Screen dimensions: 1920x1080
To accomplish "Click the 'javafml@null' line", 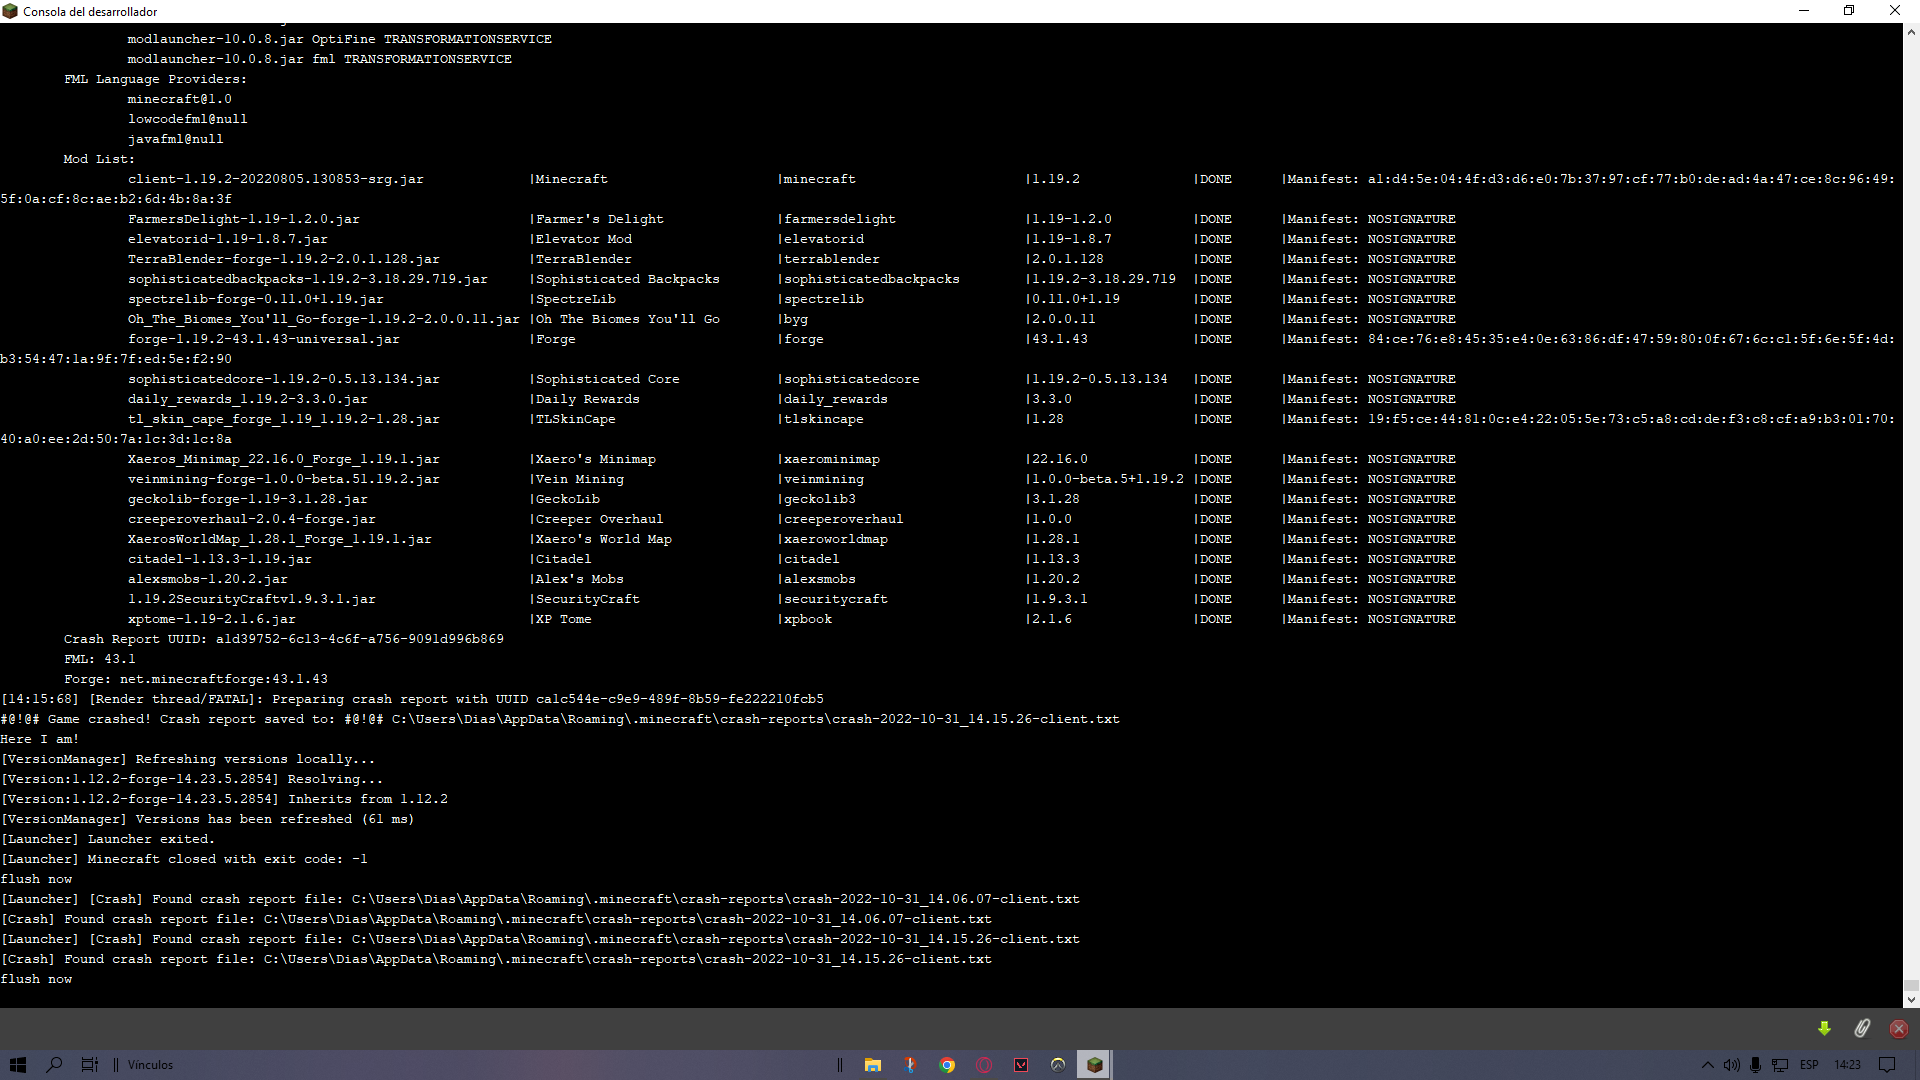I will click(176, 139).
